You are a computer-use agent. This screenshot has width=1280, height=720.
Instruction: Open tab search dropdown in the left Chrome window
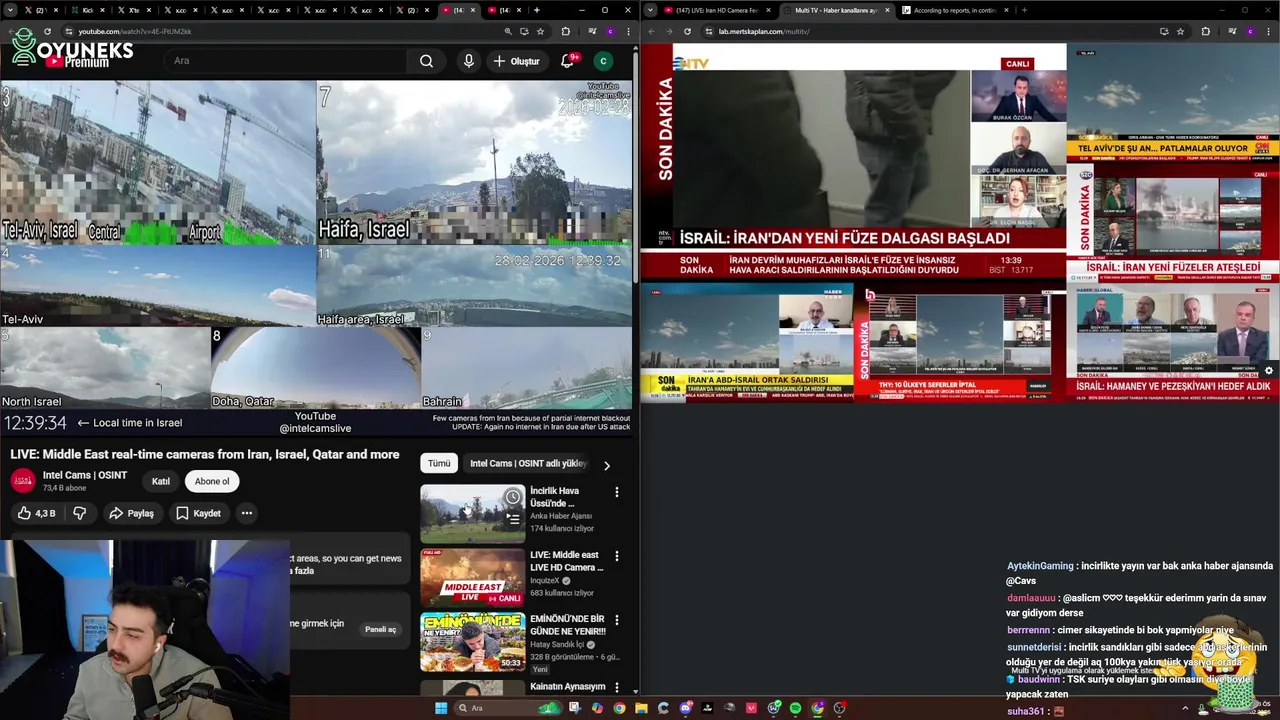click(10, 10)
